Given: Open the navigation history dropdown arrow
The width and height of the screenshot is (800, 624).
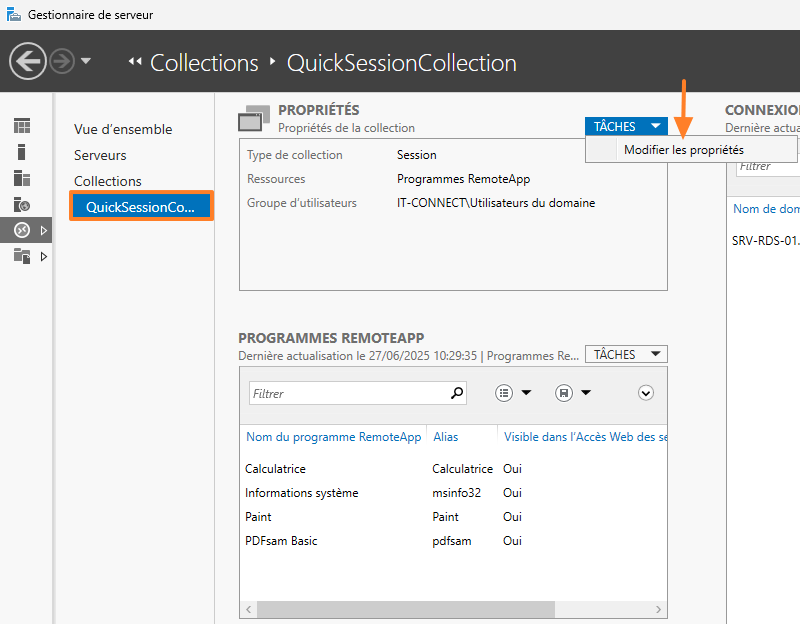Looking at the screenshot, I should point(86,62).
